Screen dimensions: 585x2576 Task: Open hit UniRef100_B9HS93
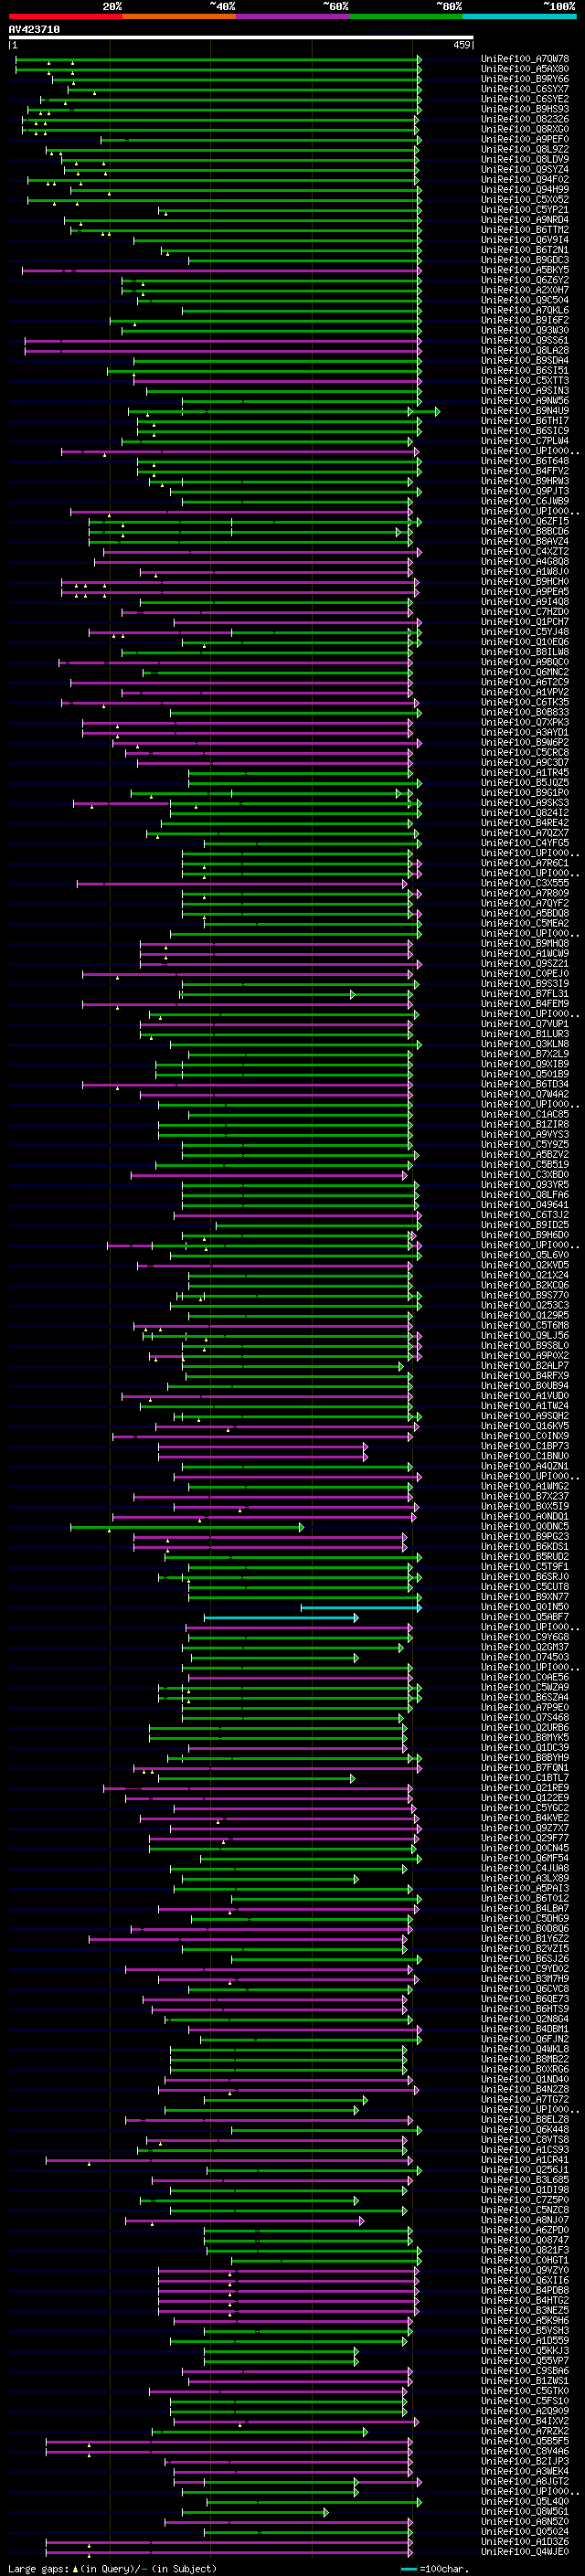click(525, 109)
